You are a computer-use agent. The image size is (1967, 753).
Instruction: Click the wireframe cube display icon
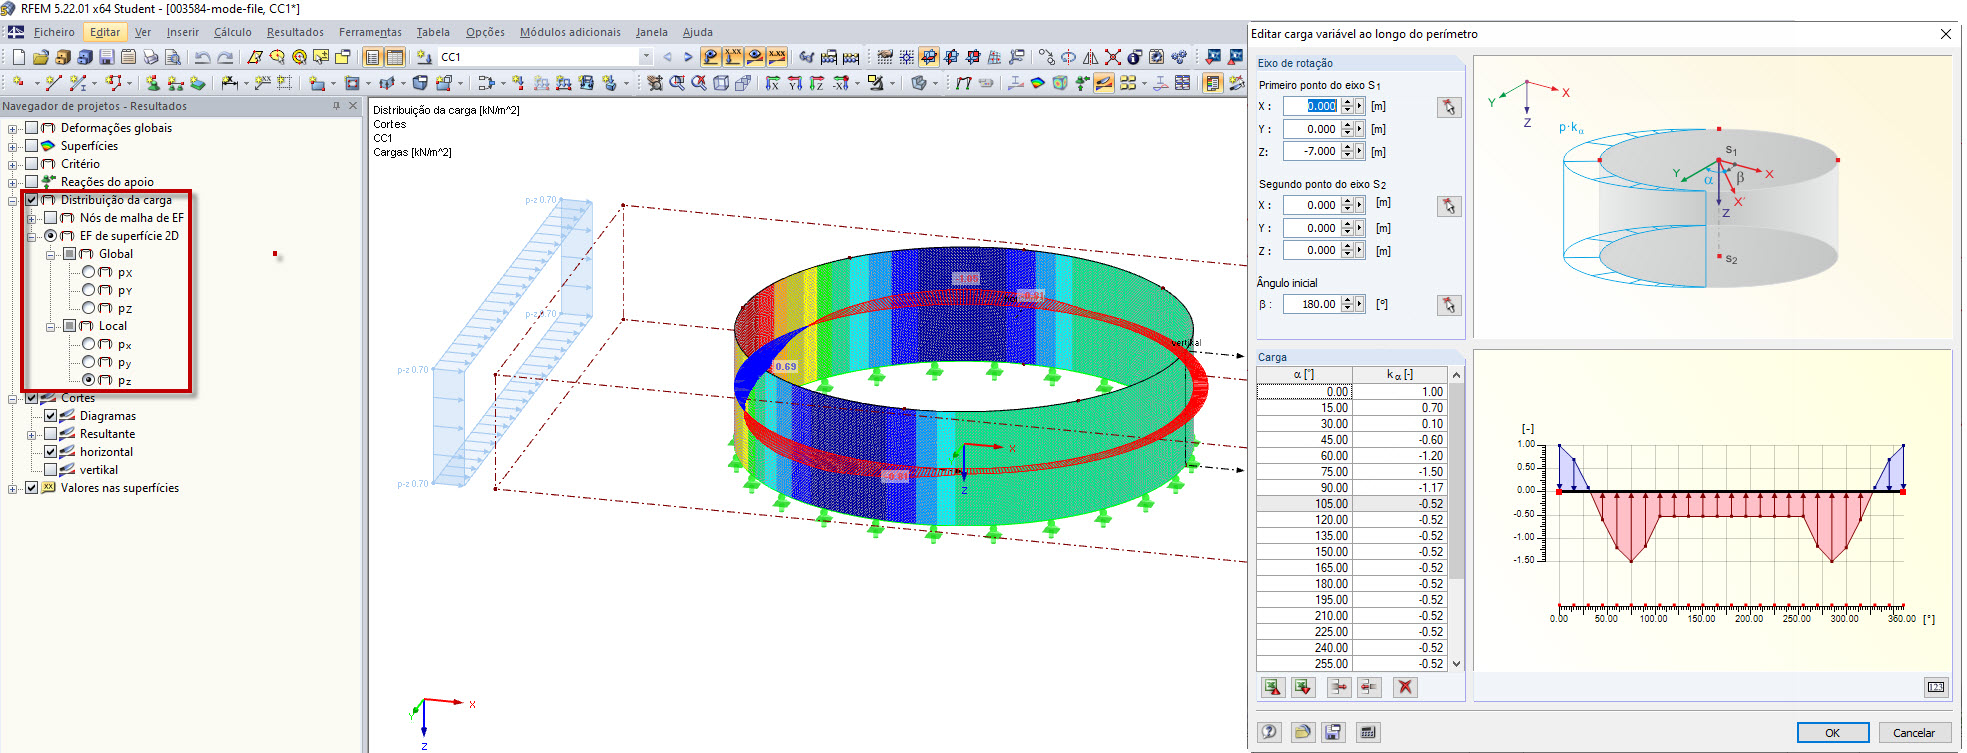(x=720, y=83)
